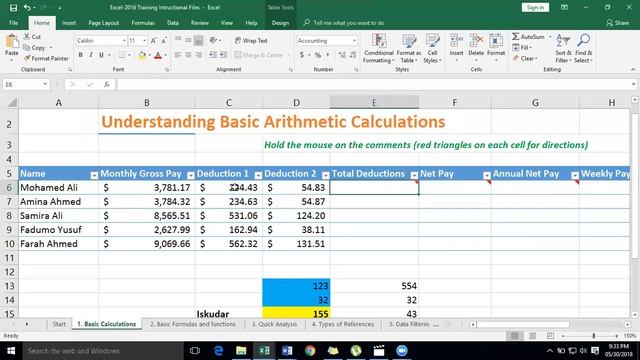Click the Sign in button

(535, 7)
